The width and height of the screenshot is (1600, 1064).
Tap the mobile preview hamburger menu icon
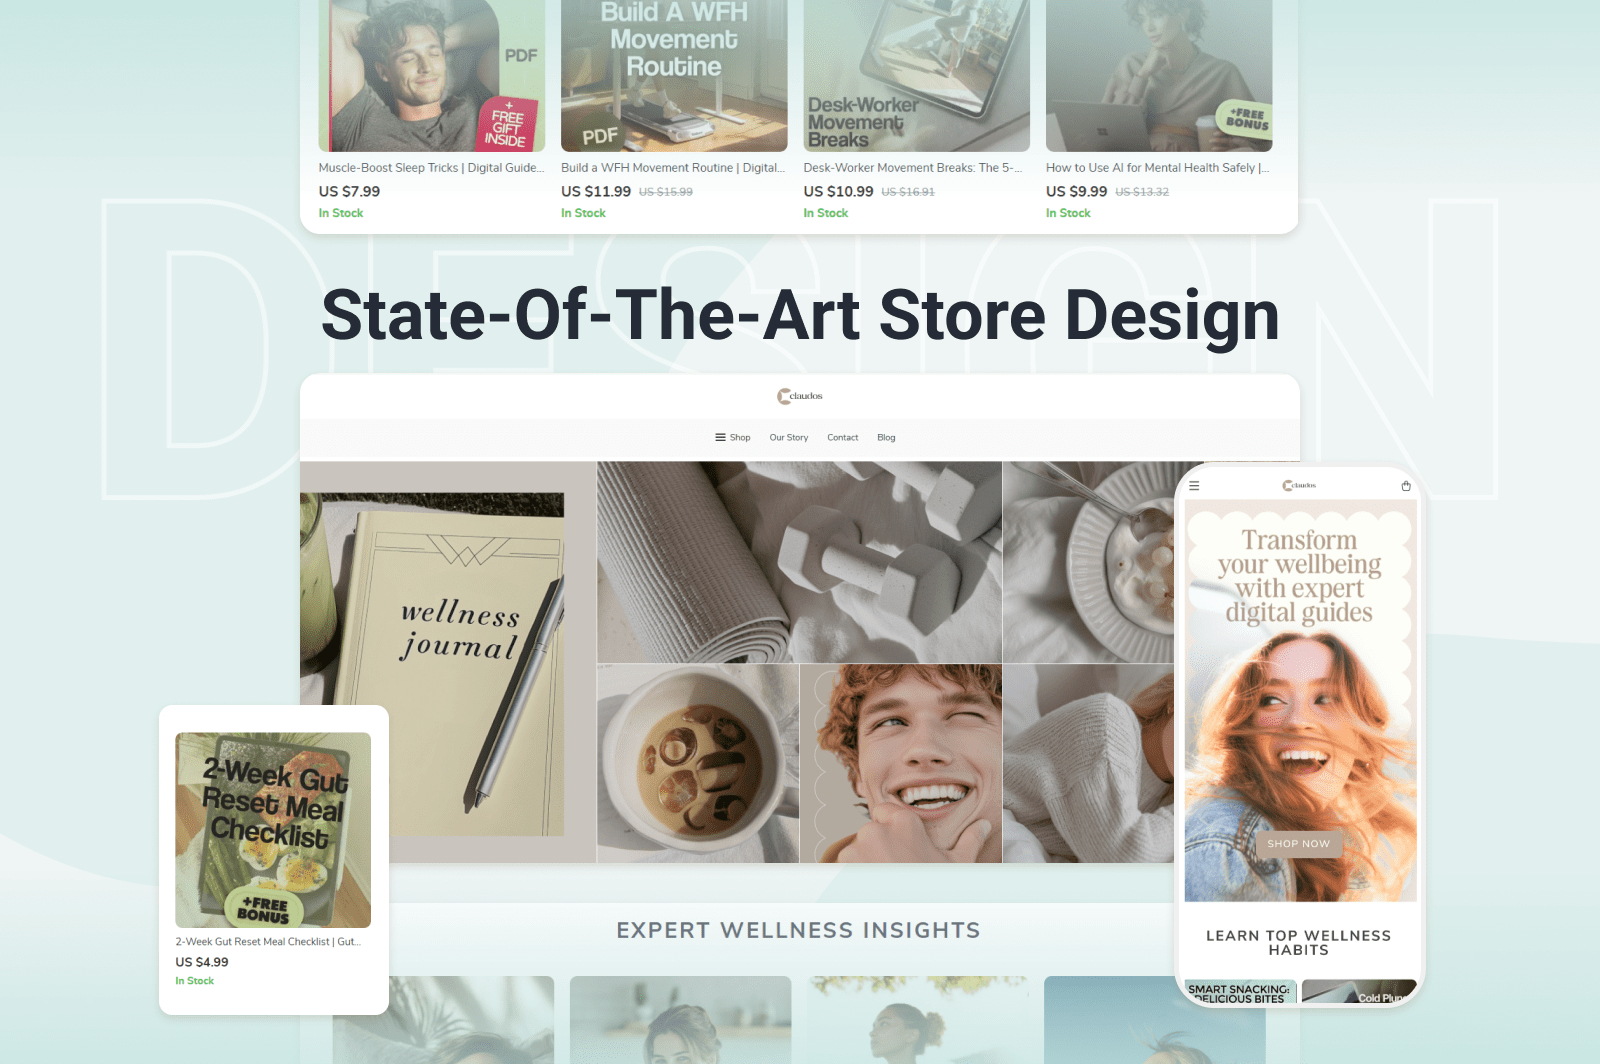click(1194, 486)
